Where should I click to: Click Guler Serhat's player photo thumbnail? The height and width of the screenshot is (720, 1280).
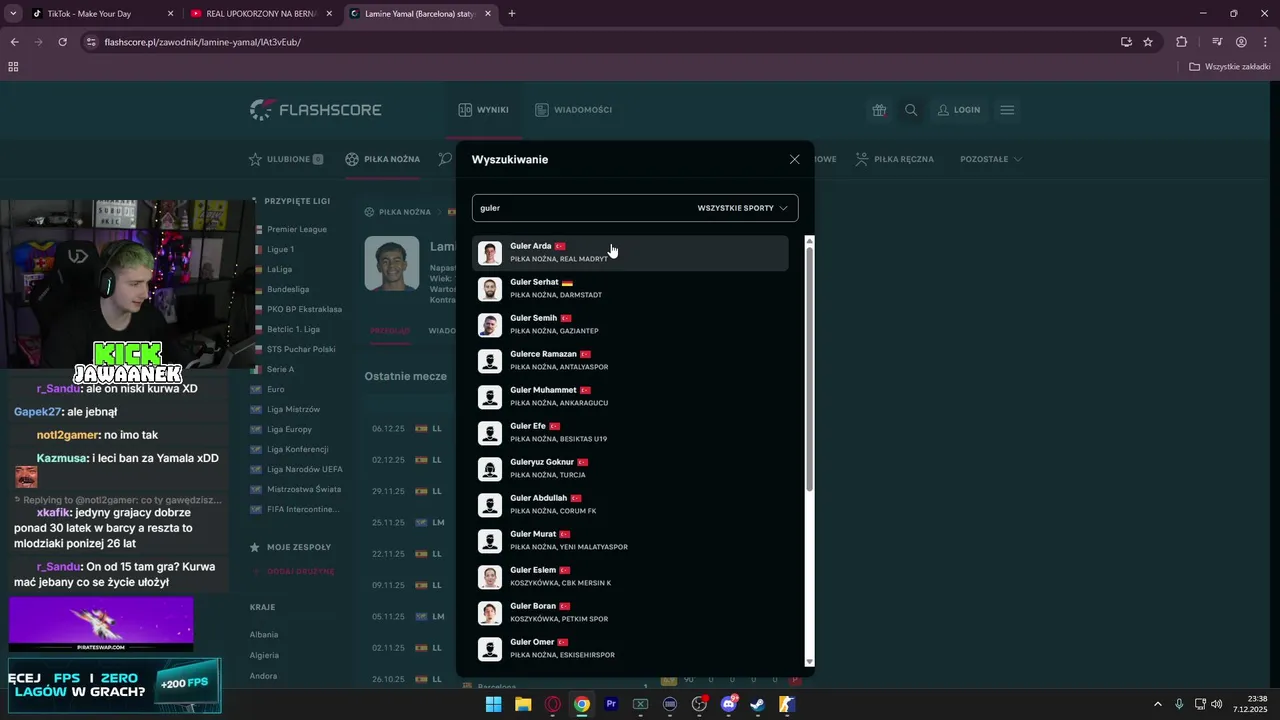click(x=490, y=289)
